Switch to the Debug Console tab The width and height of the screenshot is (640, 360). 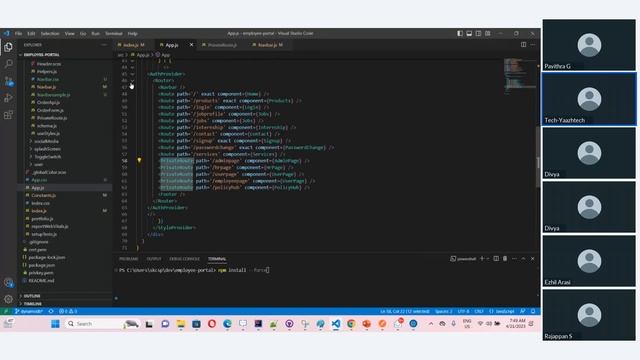tap(184, 259)
